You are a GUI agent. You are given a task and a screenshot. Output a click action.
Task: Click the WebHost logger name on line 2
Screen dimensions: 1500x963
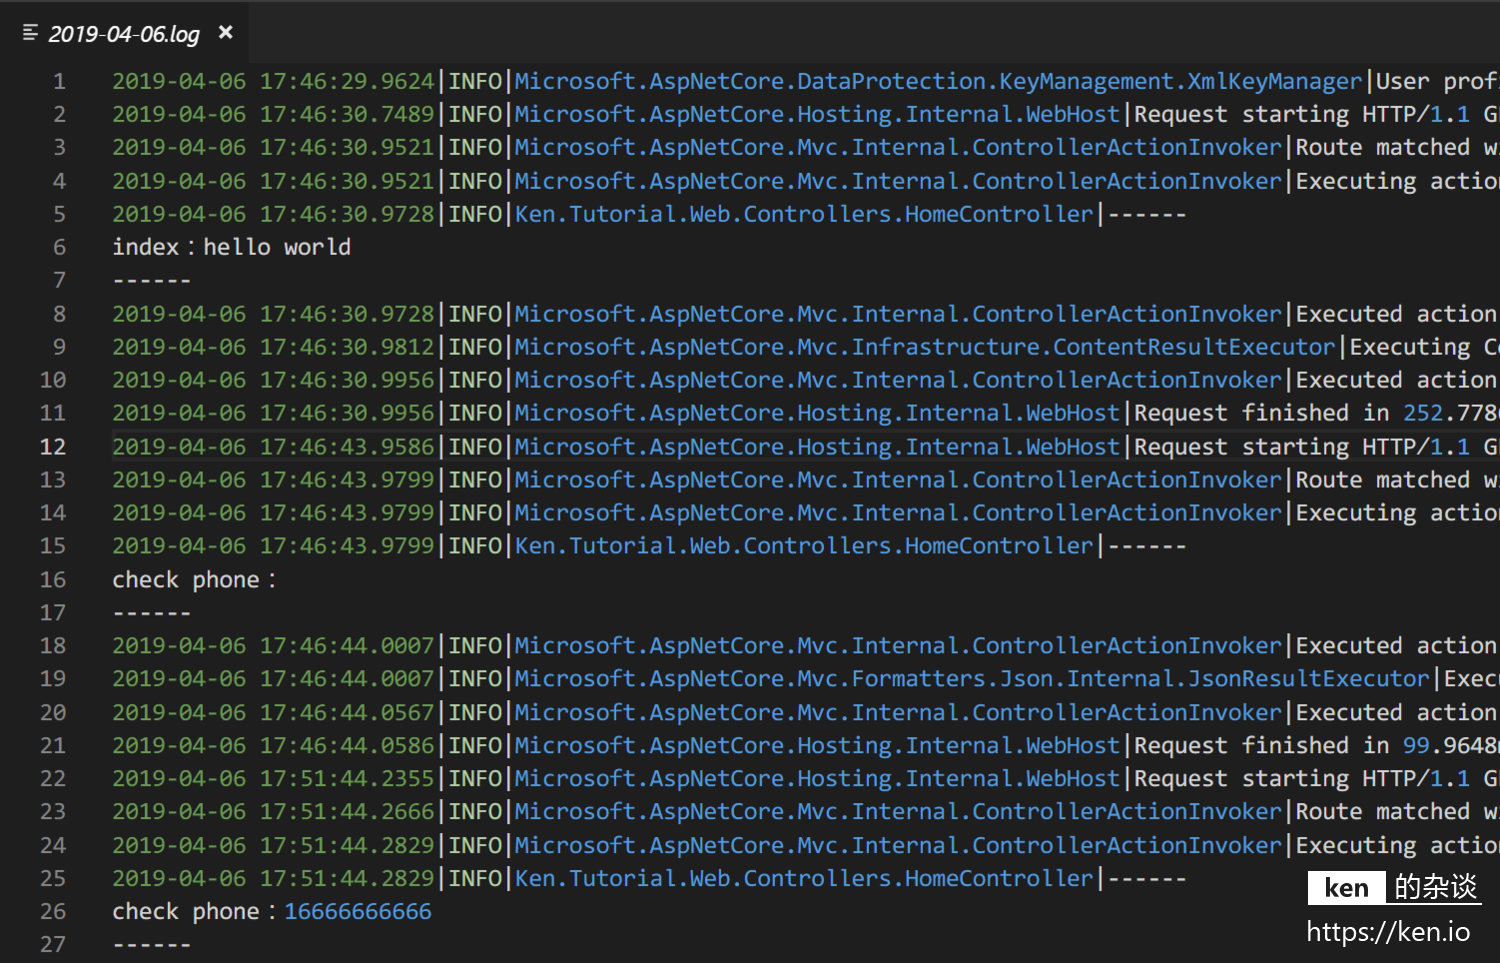(1073, 114)
